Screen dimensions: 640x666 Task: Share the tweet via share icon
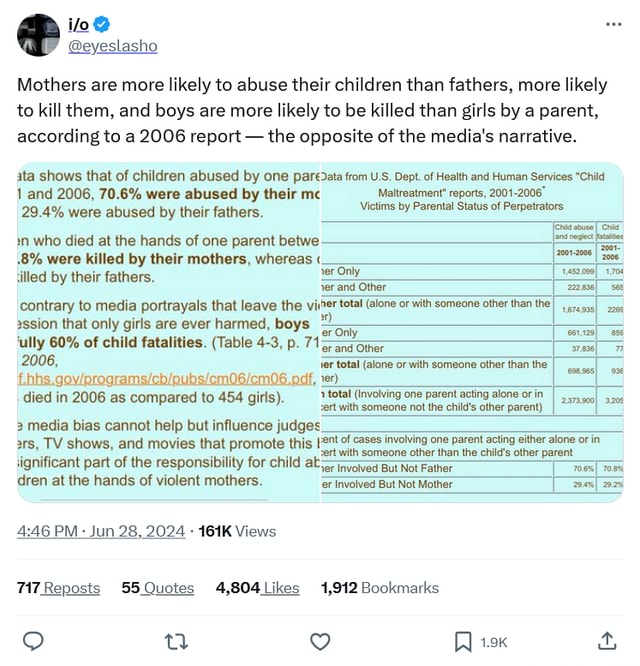tap(607, 641)
